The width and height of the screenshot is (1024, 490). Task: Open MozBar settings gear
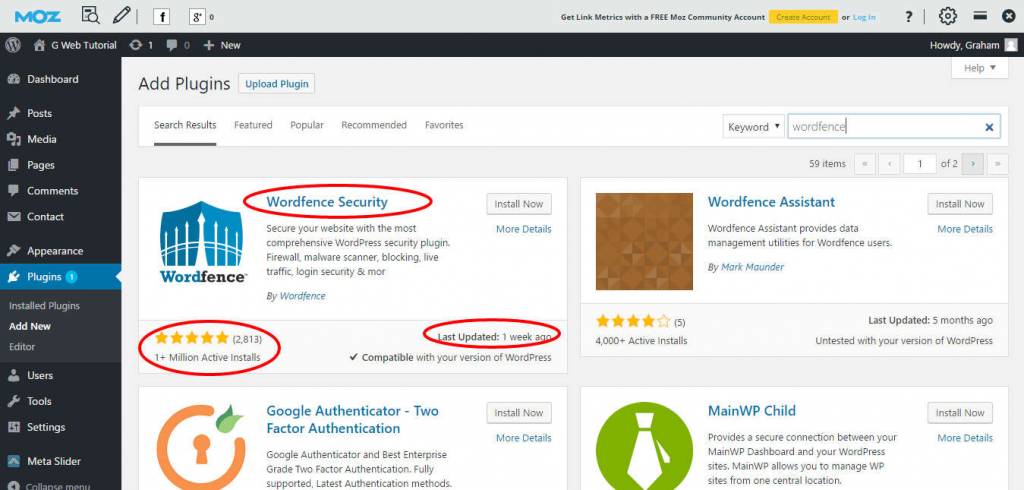pos(948,16)
